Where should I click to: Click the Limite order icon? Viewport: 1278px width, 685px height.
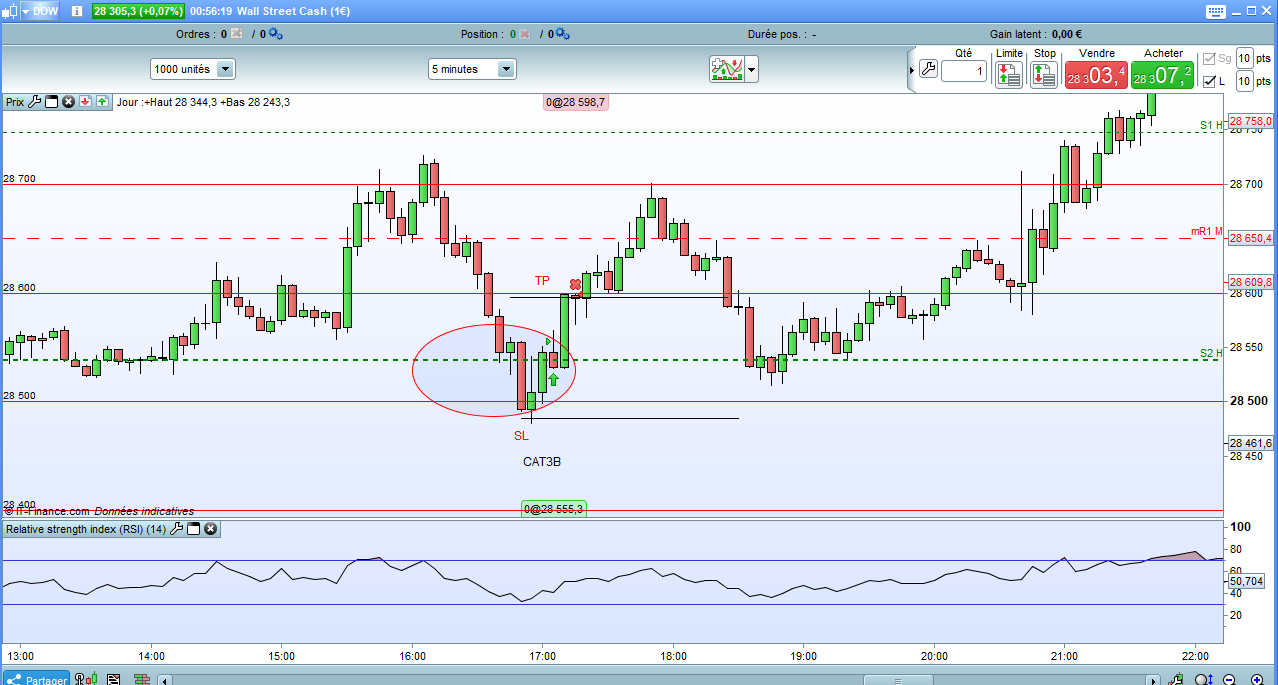click(x=1008, y=75)
